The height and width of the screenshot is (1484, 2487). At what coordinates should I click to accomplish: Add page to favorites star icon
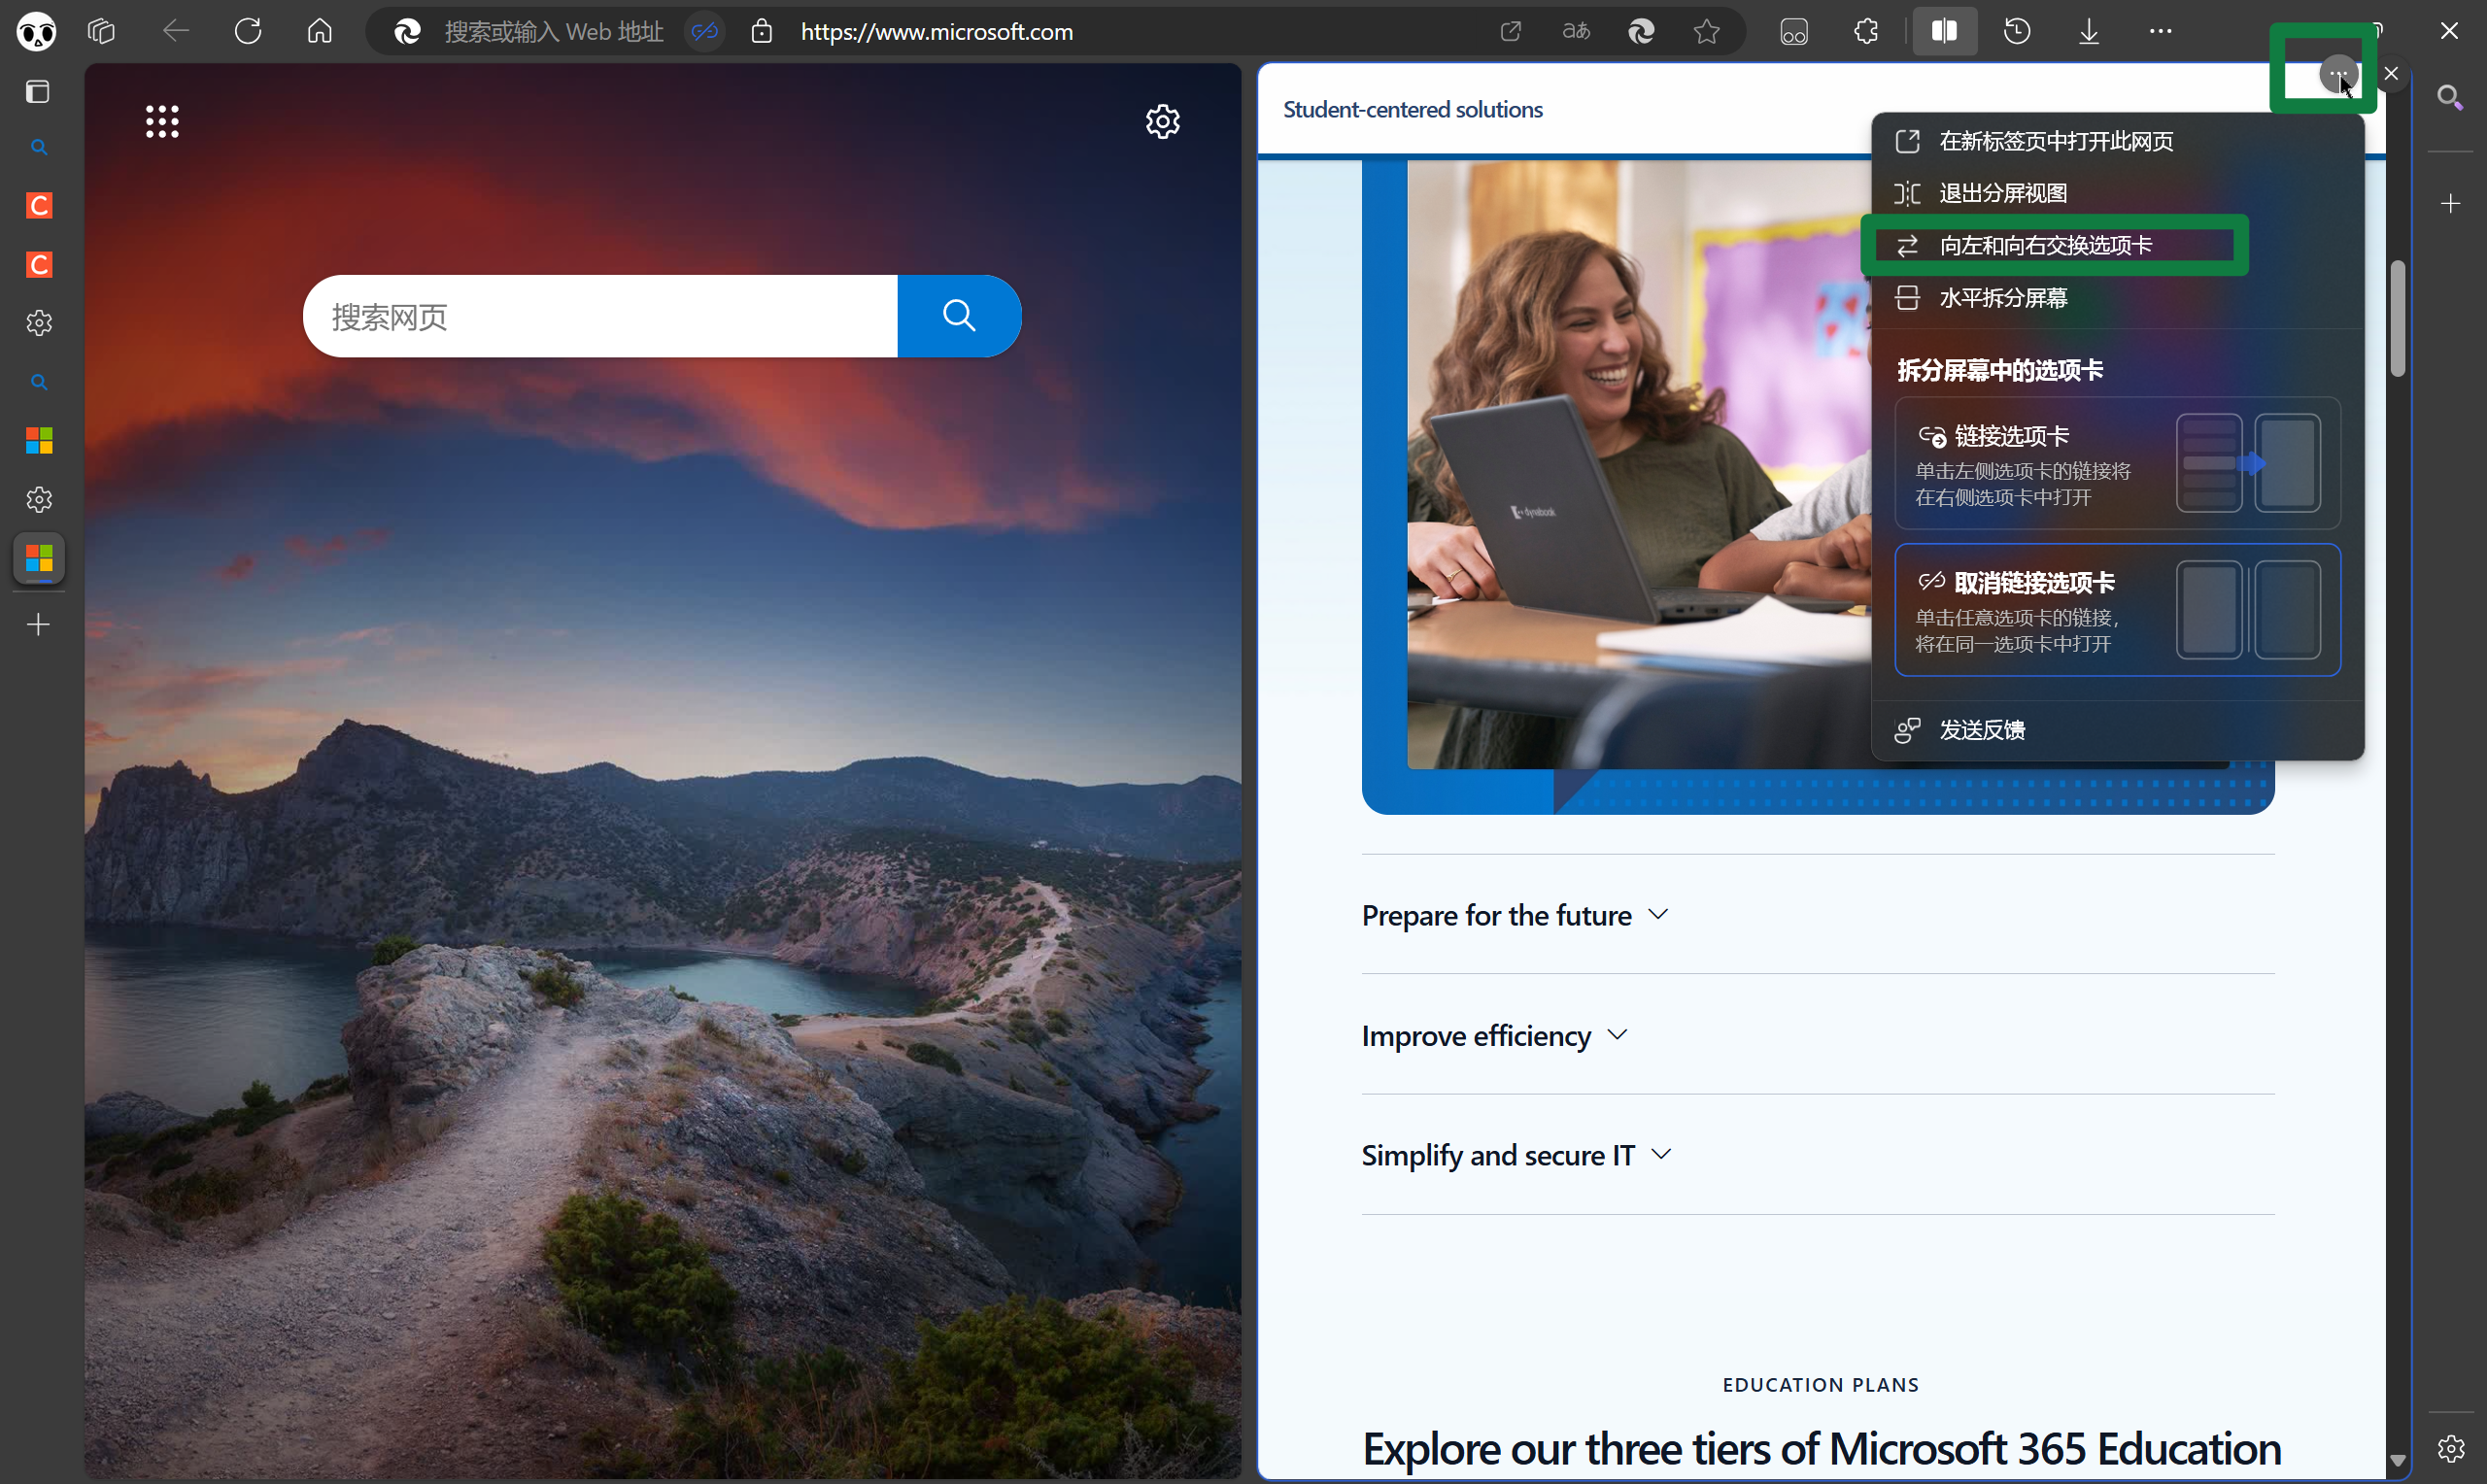point(1706,32)
